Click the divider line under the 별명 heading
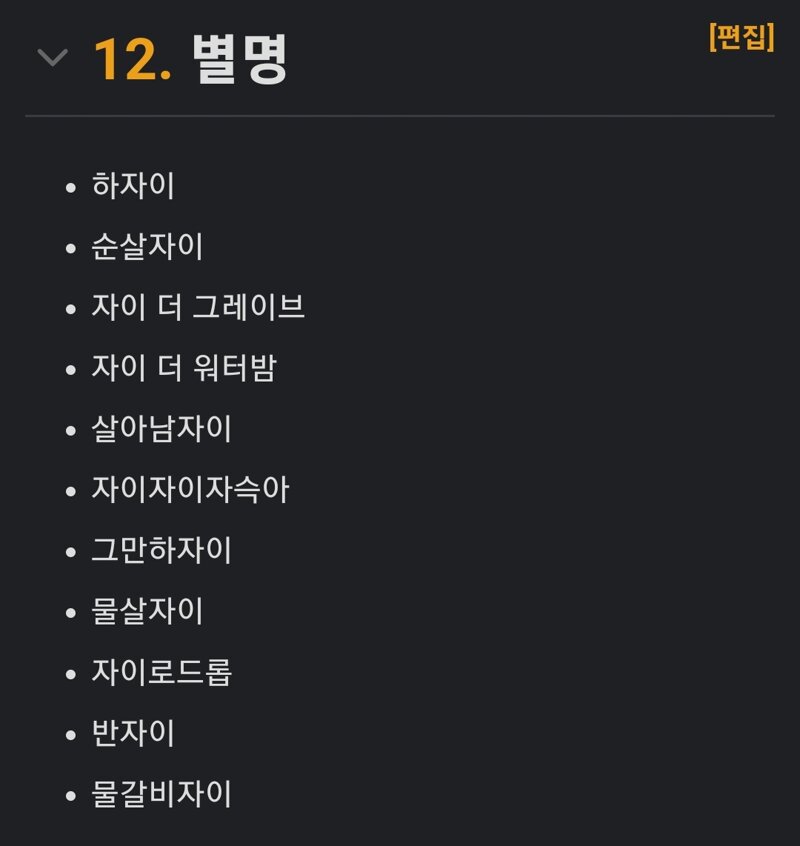The height and width of the screenshot is (846, 800). pyautogui.click(x=400, y=116)
